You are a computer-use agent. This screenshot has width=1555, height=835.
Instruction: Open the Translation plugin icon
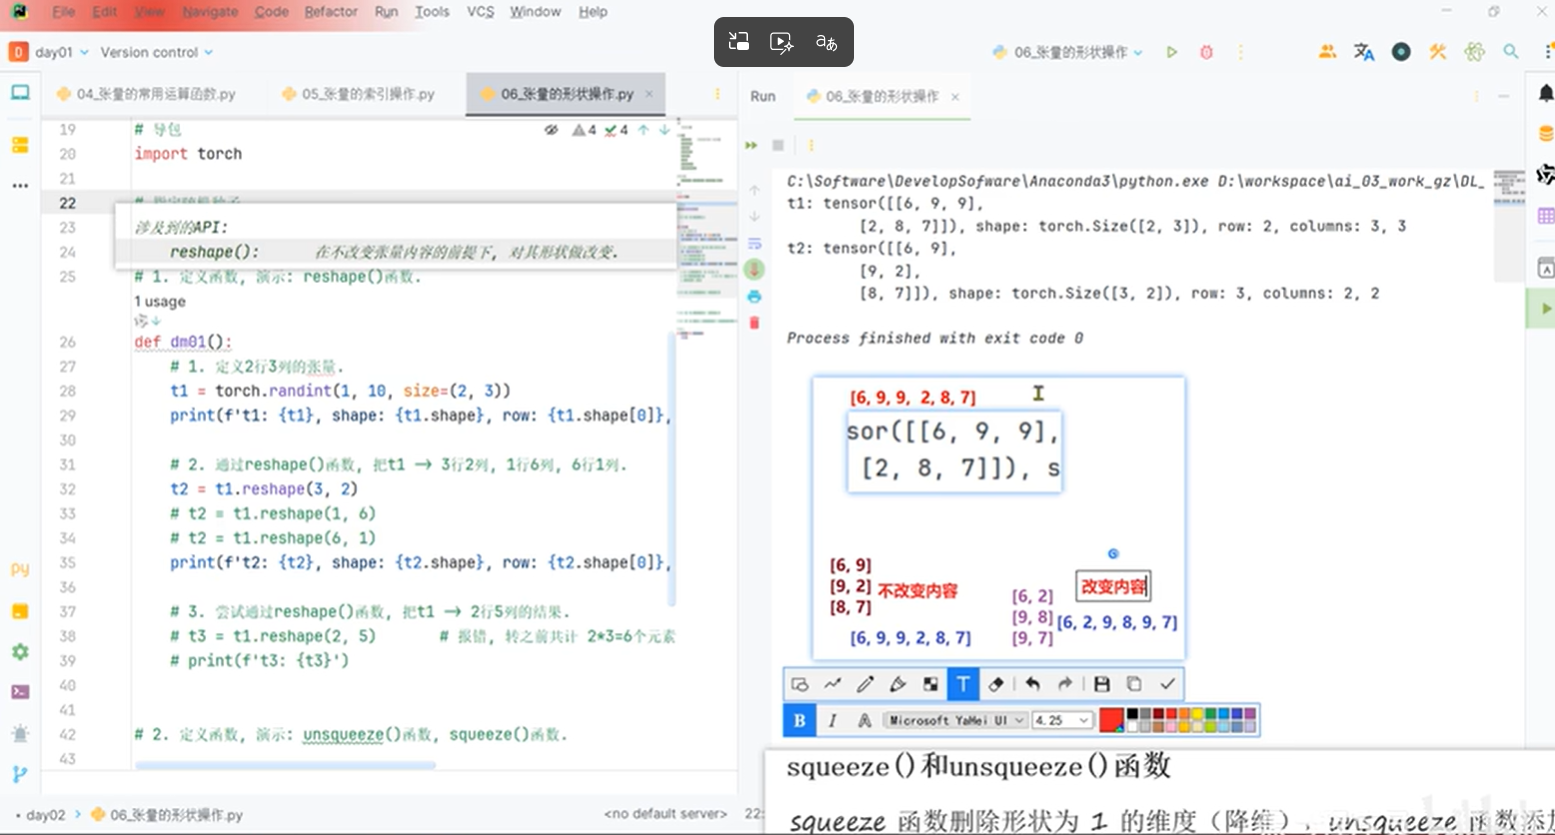click(1364, 52)
